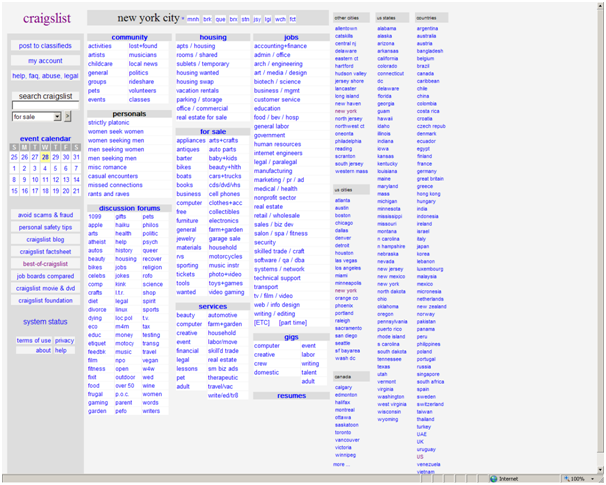Click the scrollbar down arrow
606x485 pixels.
click(x=600, y=470)
